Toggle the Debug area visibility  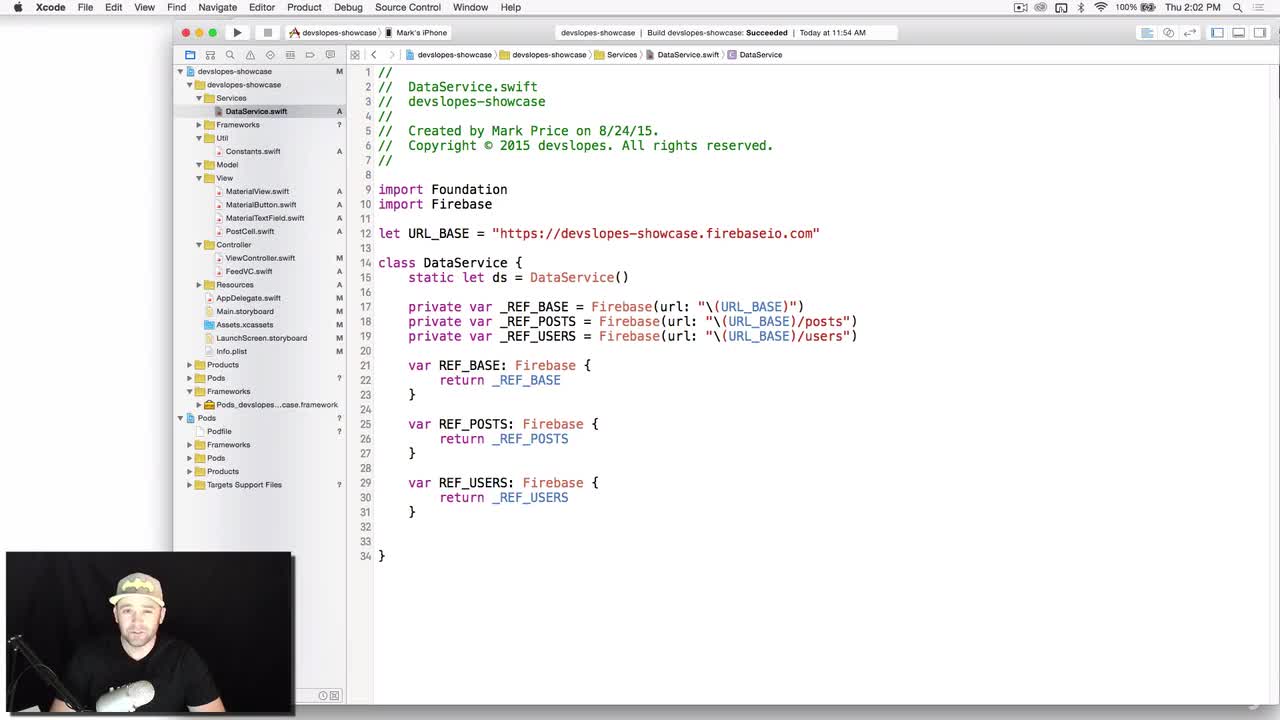click(x=1238, y=32)
